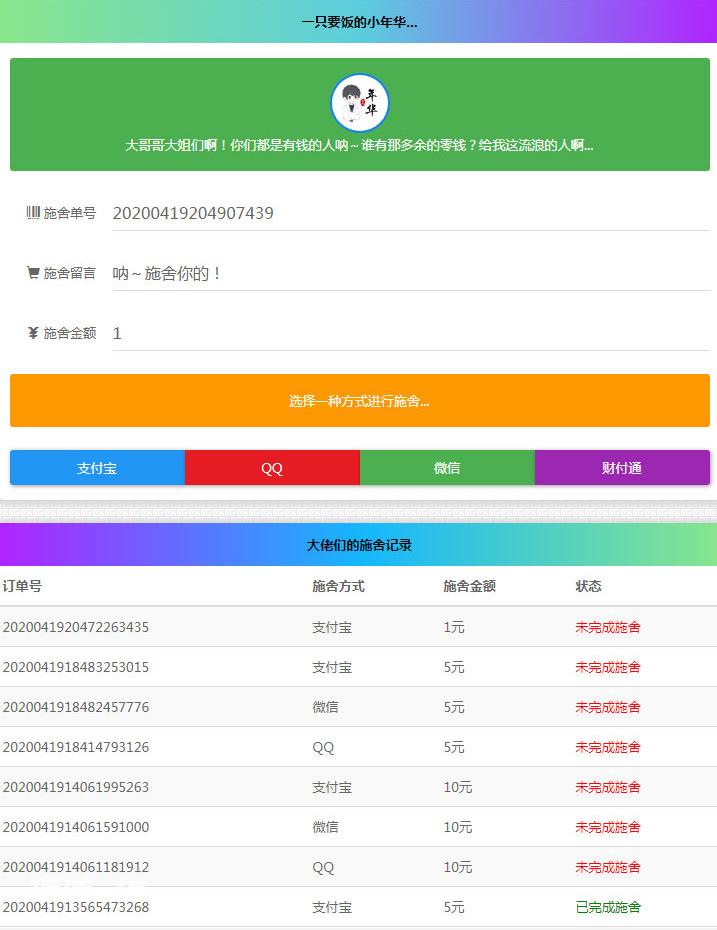
Task: Click the 年华 avatar image
Action: (359, 103)
